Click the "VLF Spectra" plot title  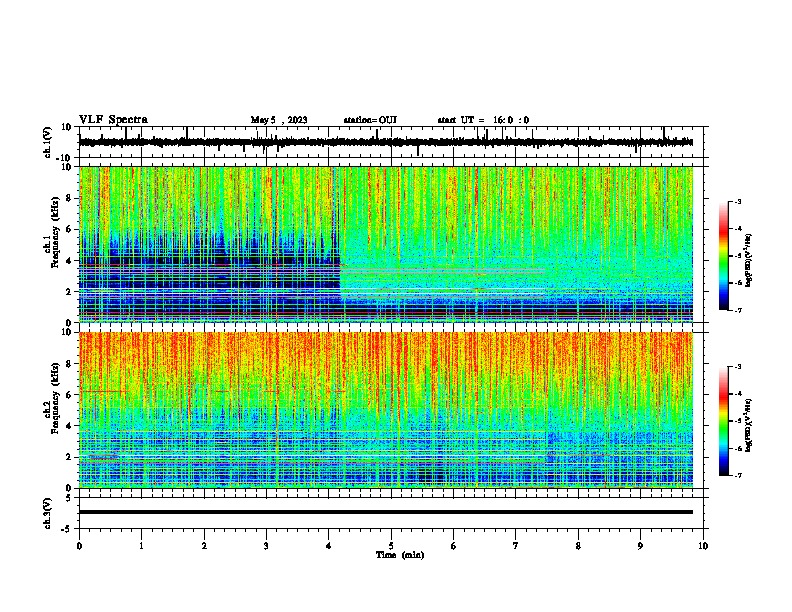(x=113, y=120)
